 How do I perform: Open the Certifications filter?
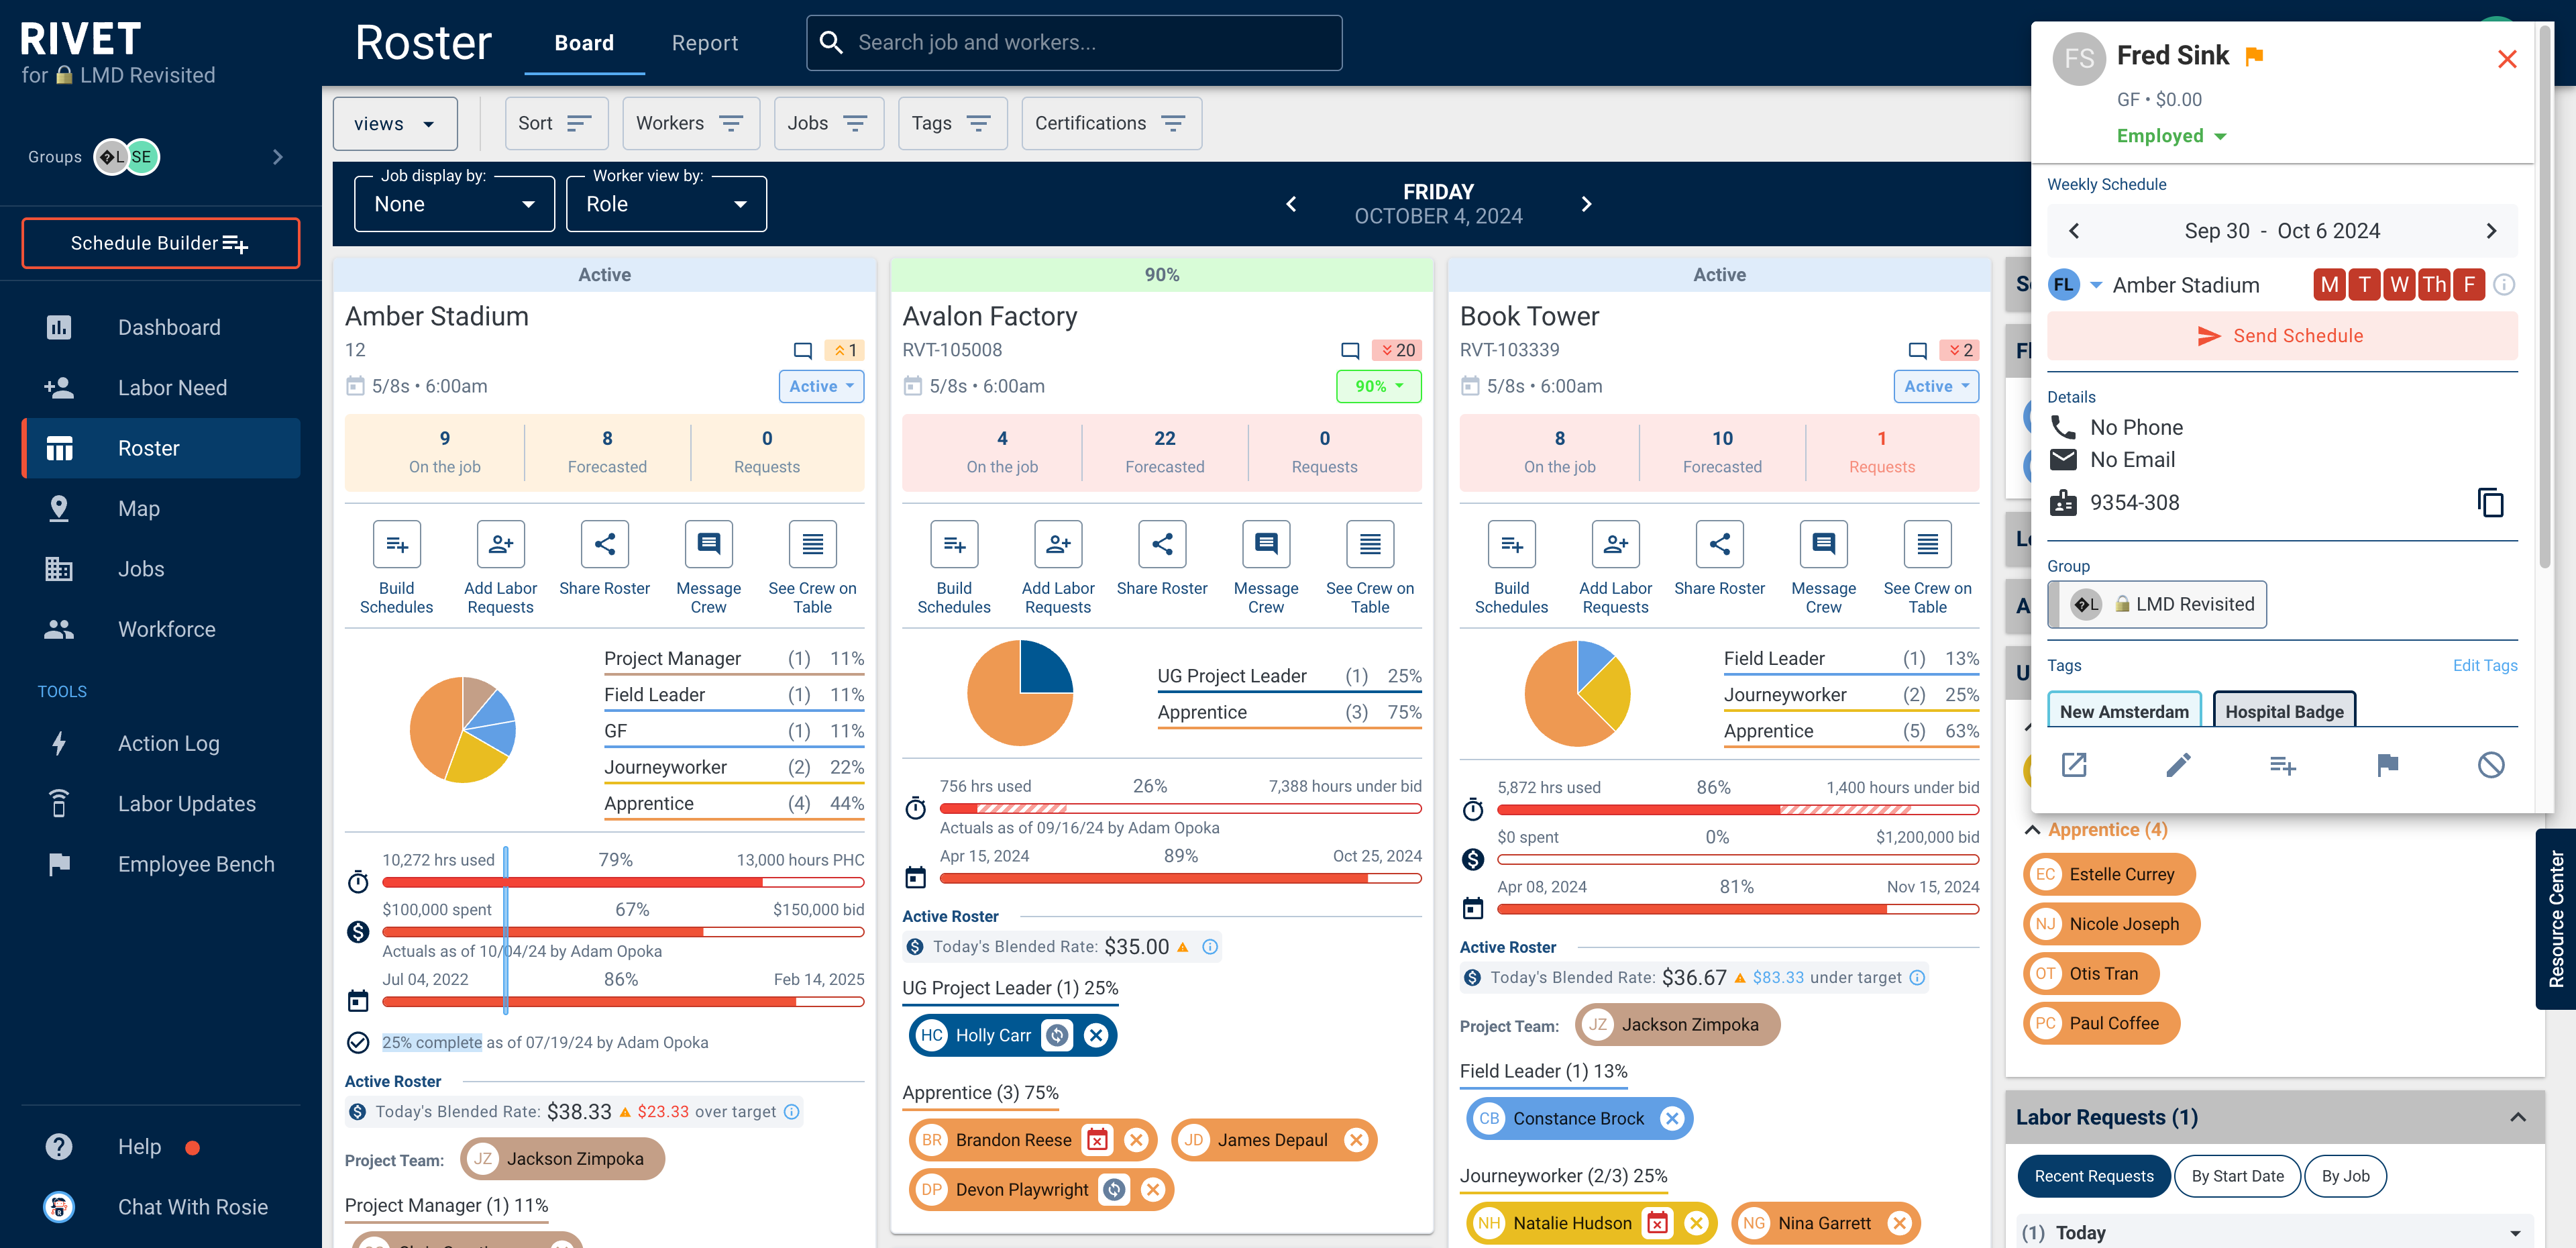(x=1111, y=123)
